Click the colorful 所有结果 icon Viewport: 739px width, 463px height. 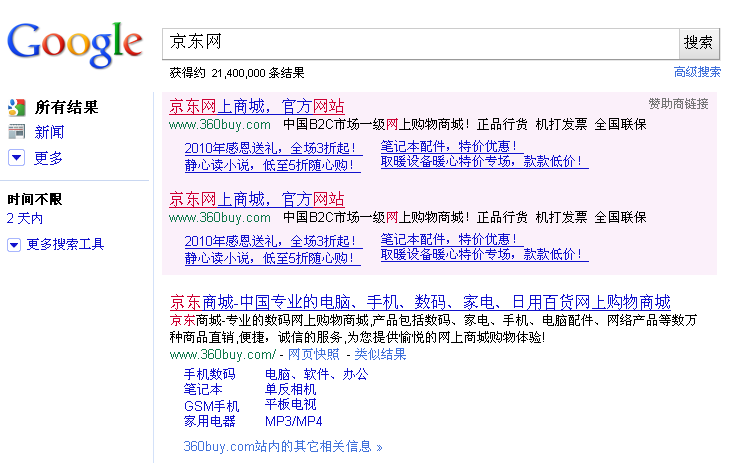pos(16,107)
